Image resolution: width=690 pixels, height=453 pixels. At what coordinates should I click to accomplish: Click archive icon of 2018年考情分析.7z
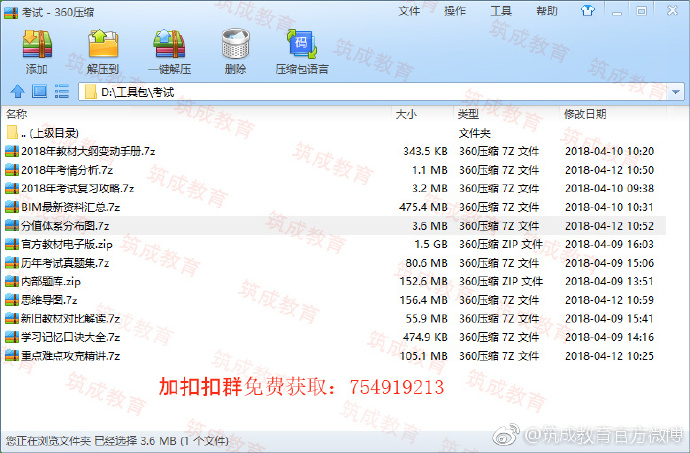(x=12, y=170)
